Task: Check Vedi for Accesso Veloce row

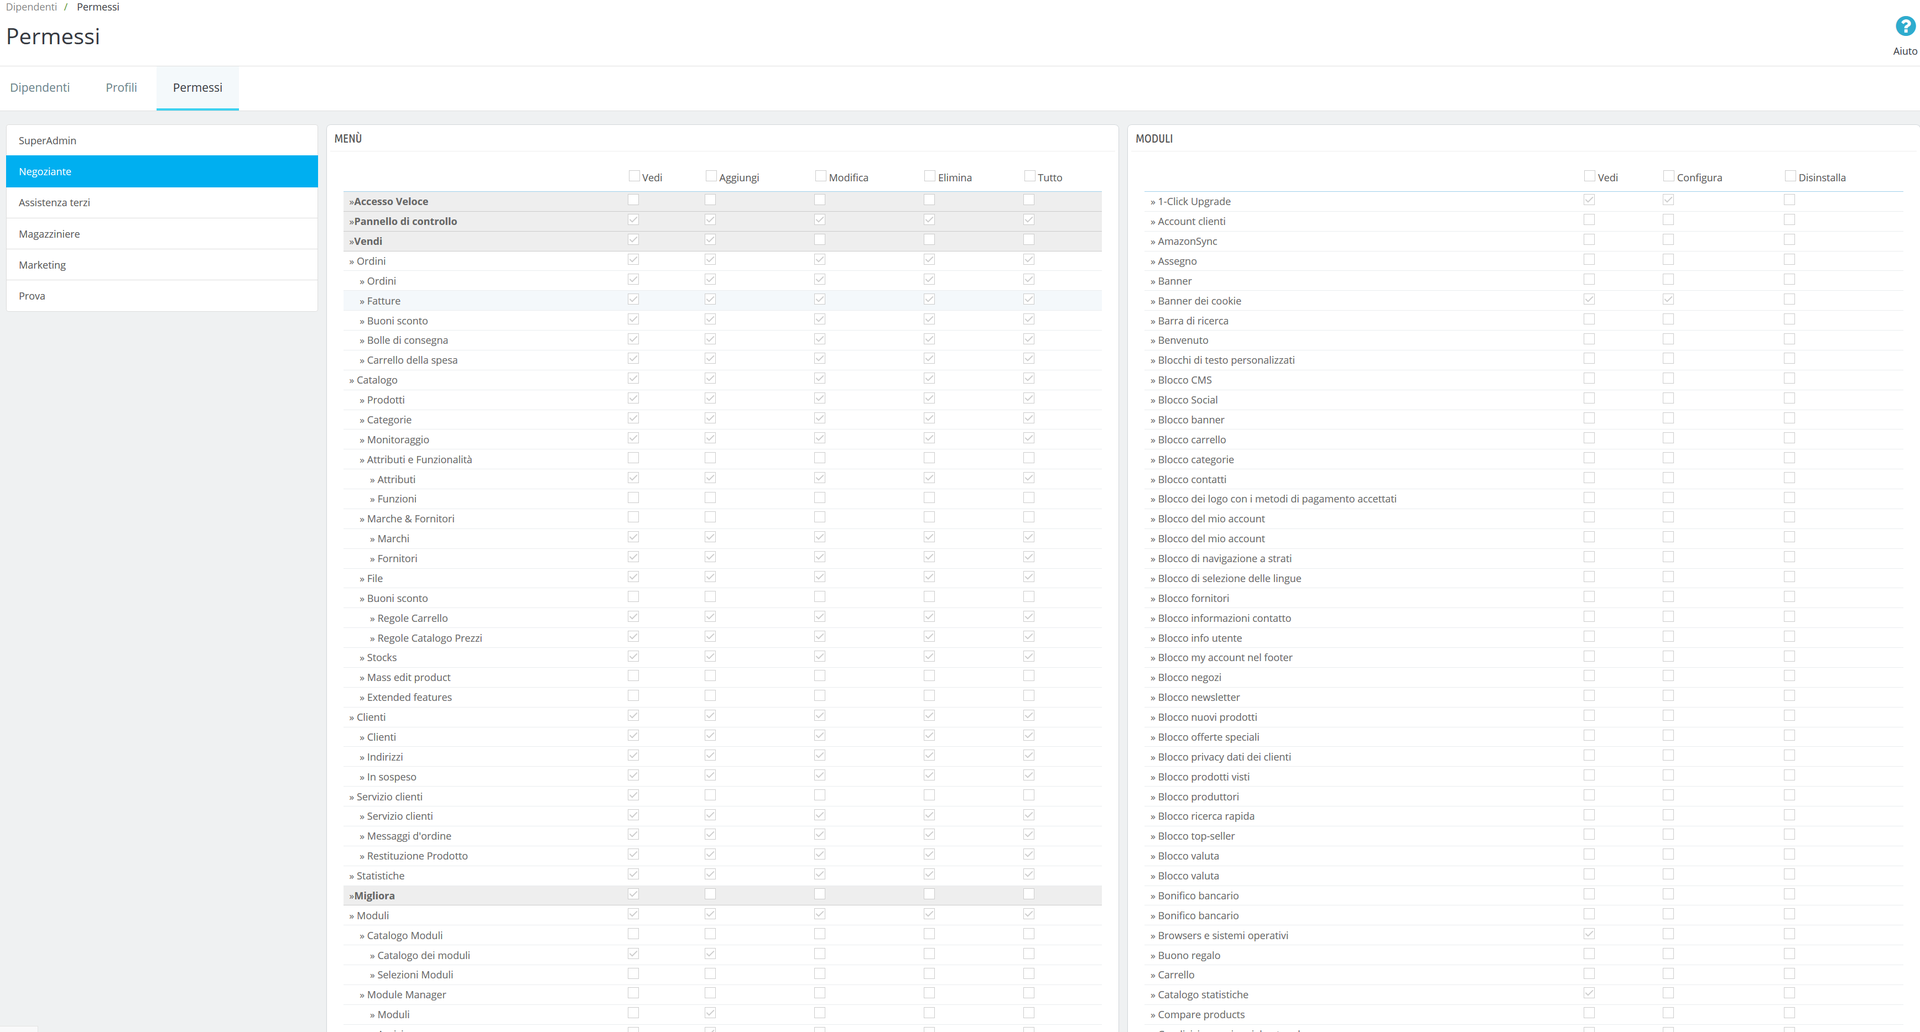Action: 633,200
